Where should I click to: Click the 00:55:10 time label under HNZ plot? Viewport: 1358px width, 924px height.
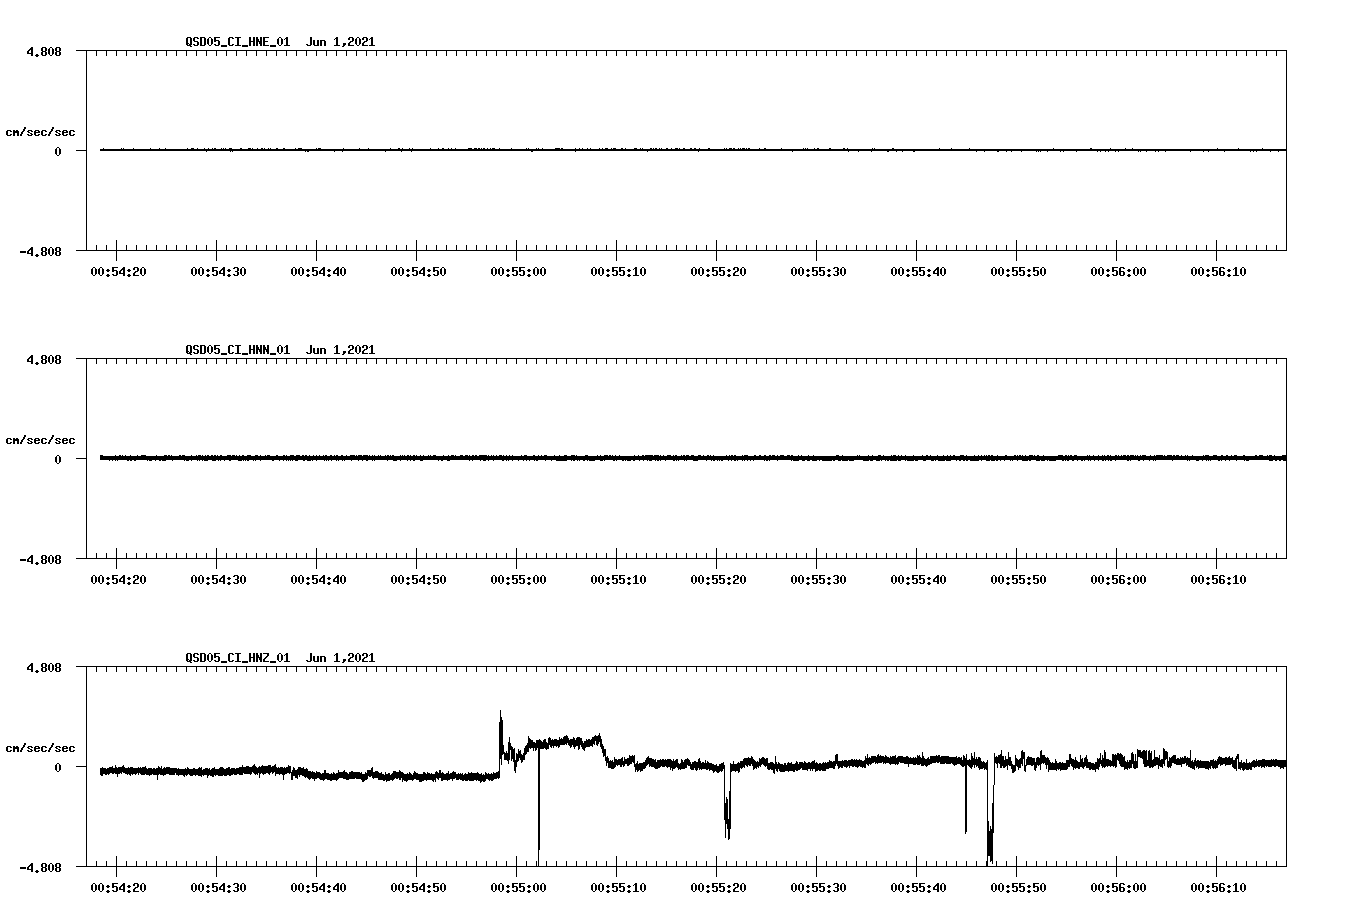(x=618, y=888)
